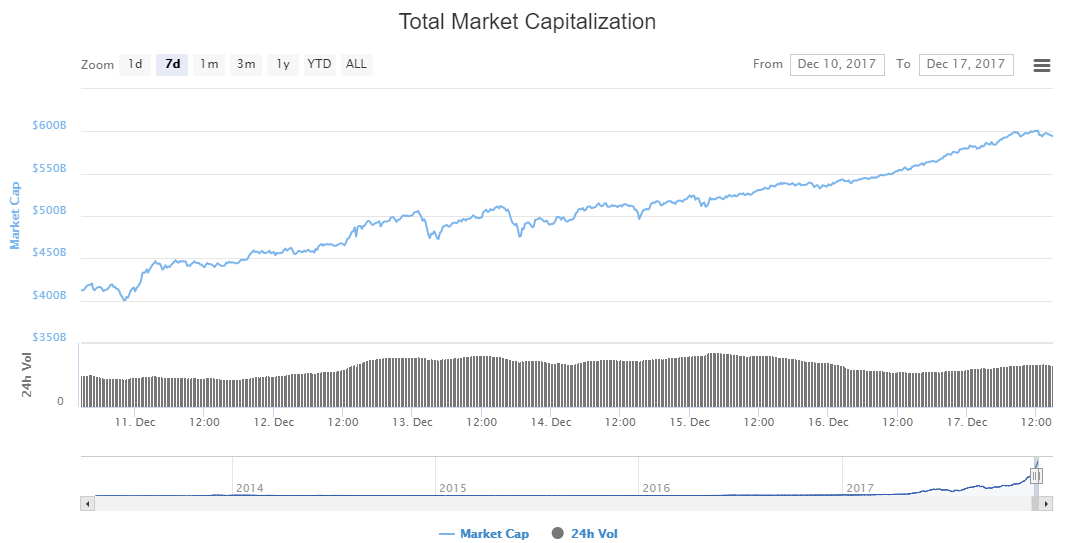Toggle 24h Vol series in legend
This screenshot has height=543, width=1074.
[594, 534]
